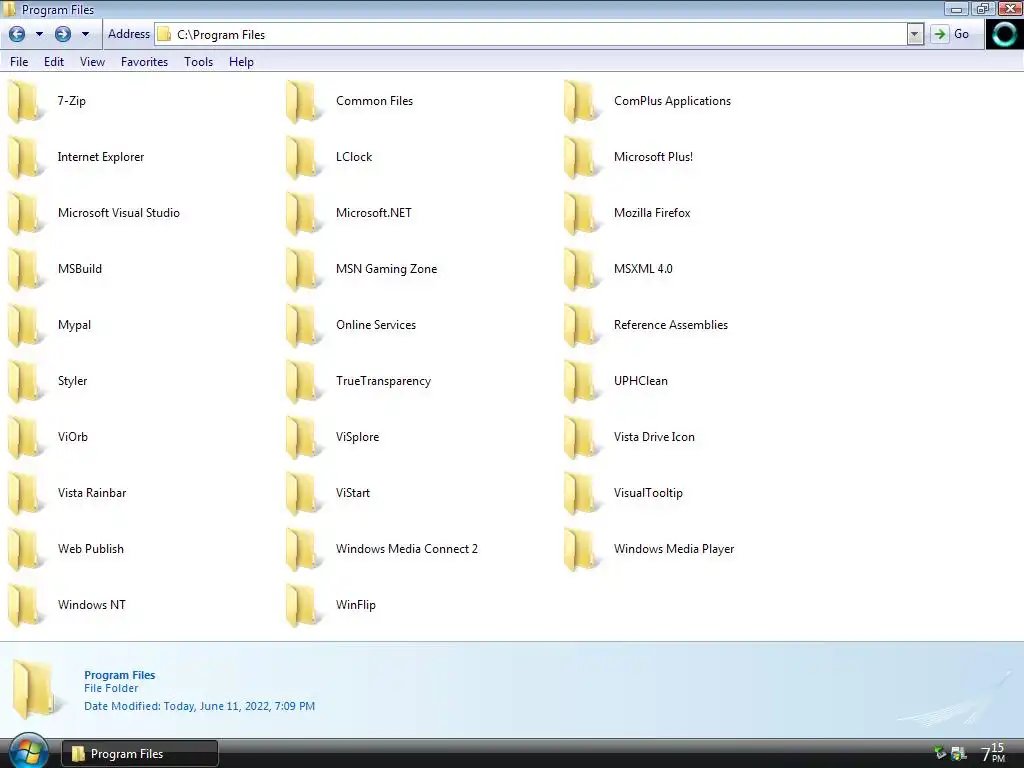Select the Reference Assemblies folder icon

pos(581,326)
